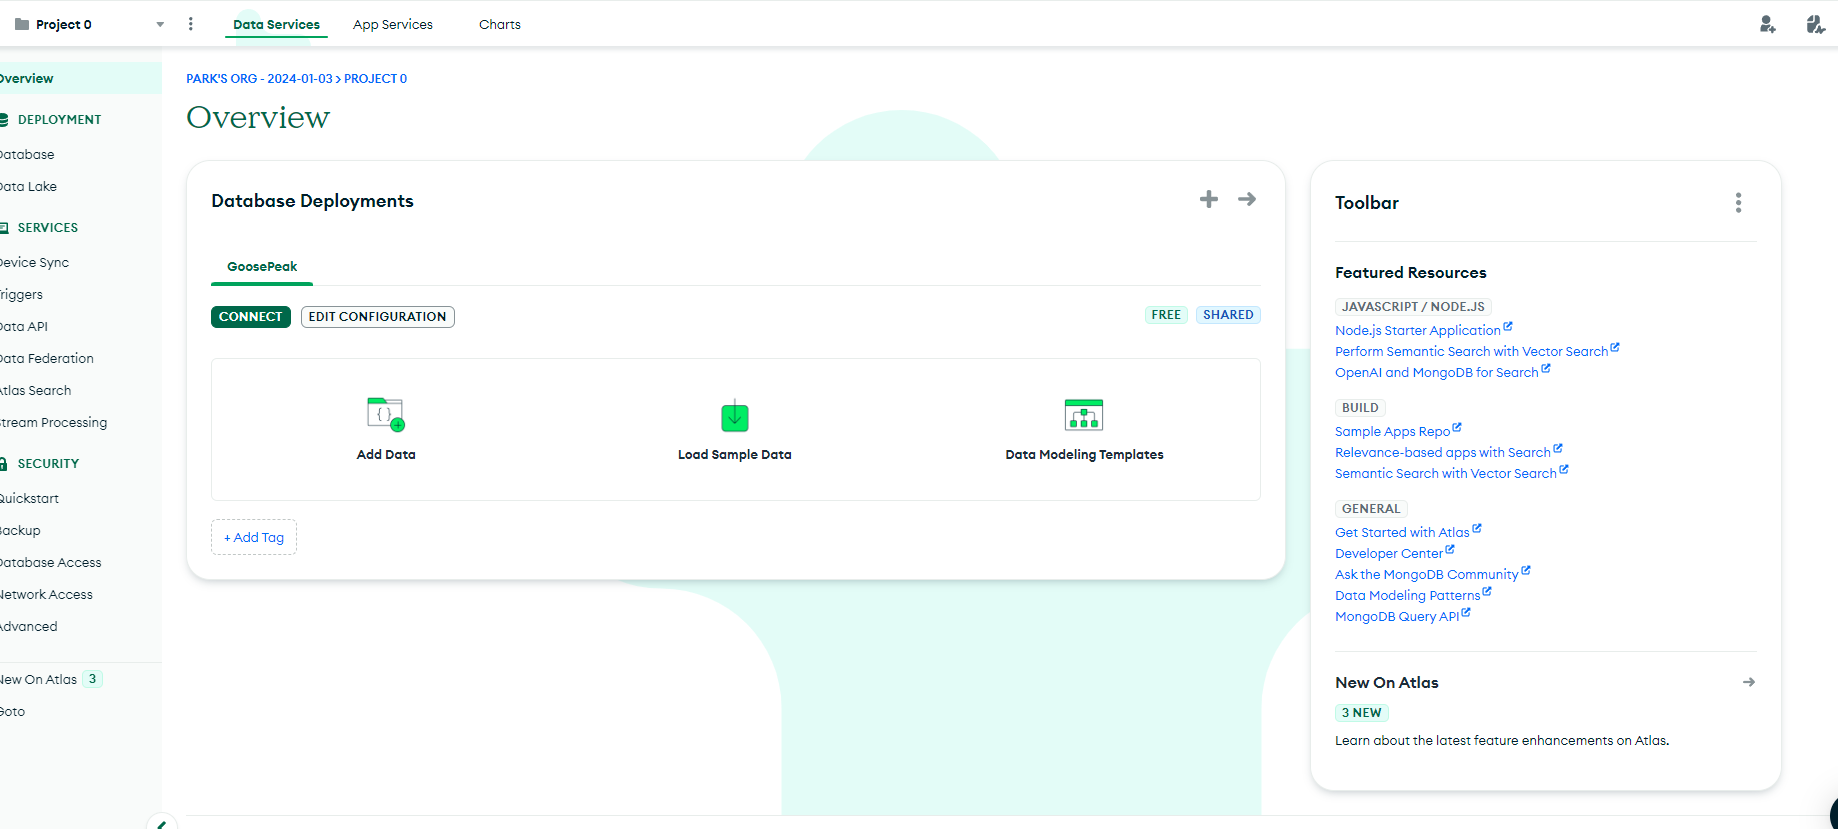Click the Data Modeling Templates label
The height and width of the screenshot is (829, 1838).
pyautogui.click(x=1084, y=454)
